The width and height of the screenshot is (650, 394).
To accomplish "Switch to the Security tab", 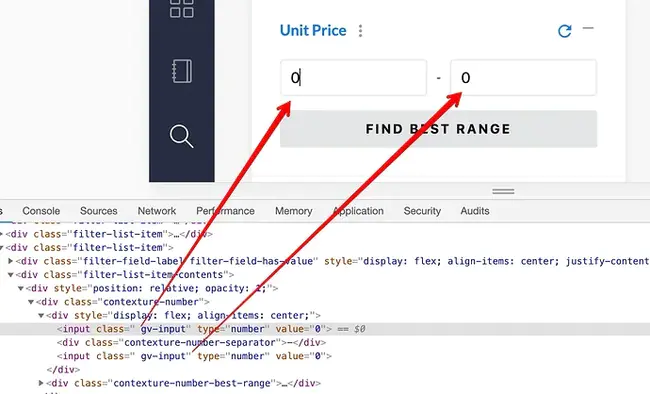I will pyautogui.click(x=422, y=211).
